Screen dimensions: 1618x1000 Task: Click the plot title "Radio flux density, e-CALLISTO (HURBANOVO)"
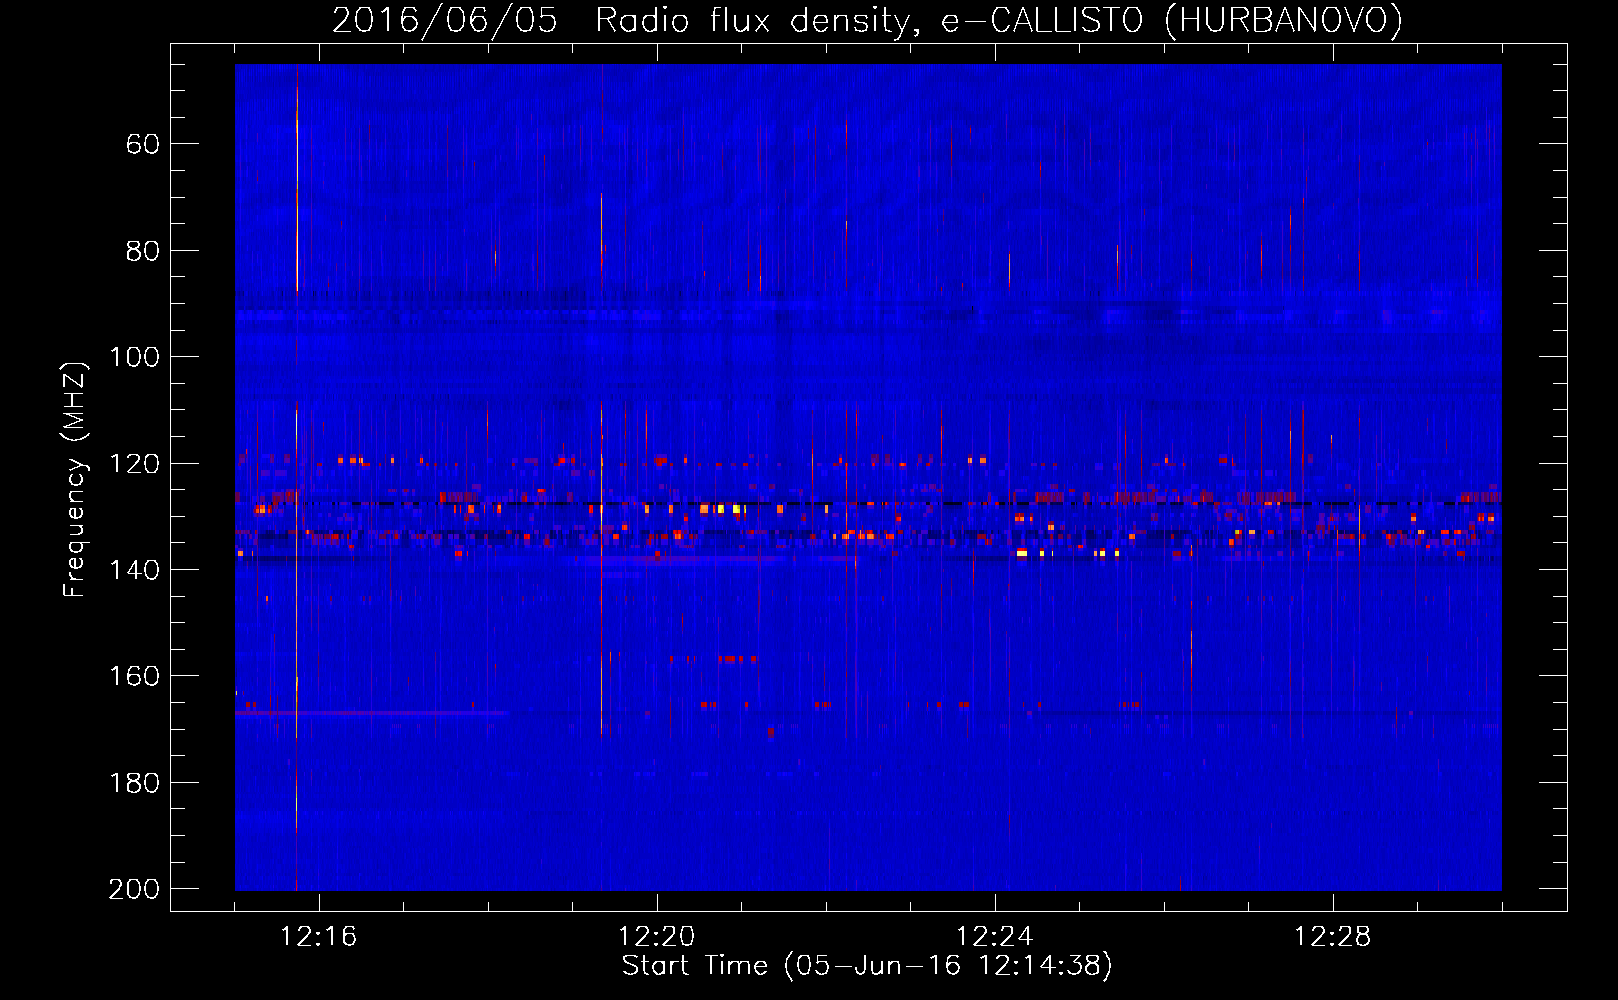[x=999, y=21]
